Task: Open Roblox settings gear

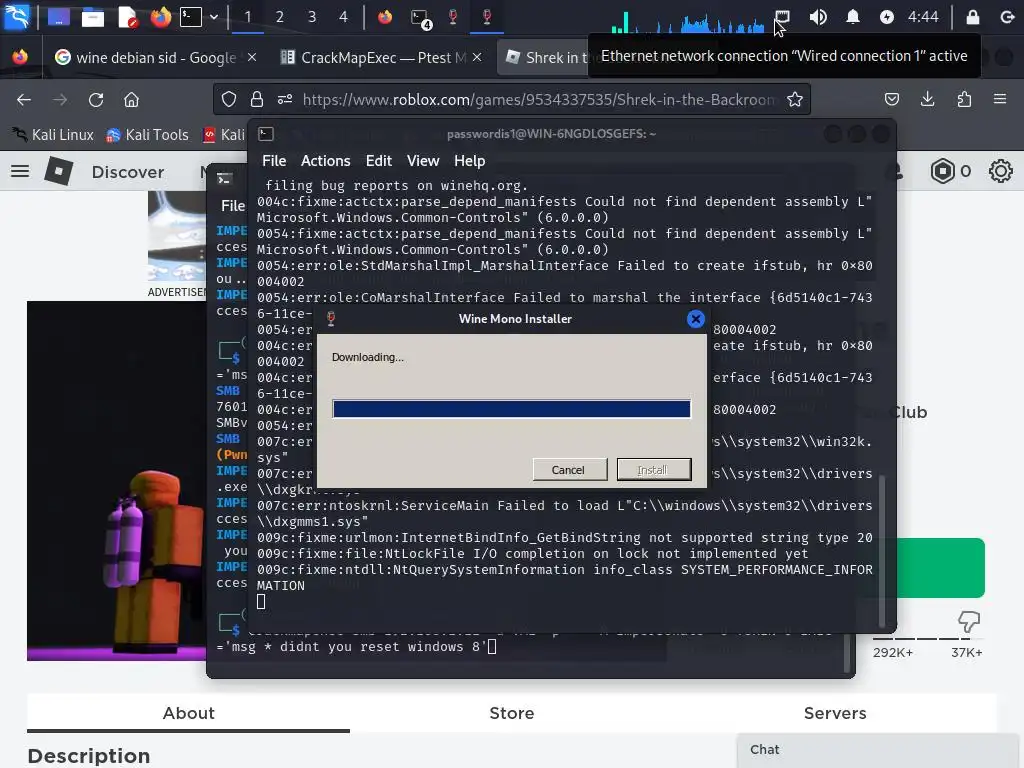Action: coord(1000,171)
